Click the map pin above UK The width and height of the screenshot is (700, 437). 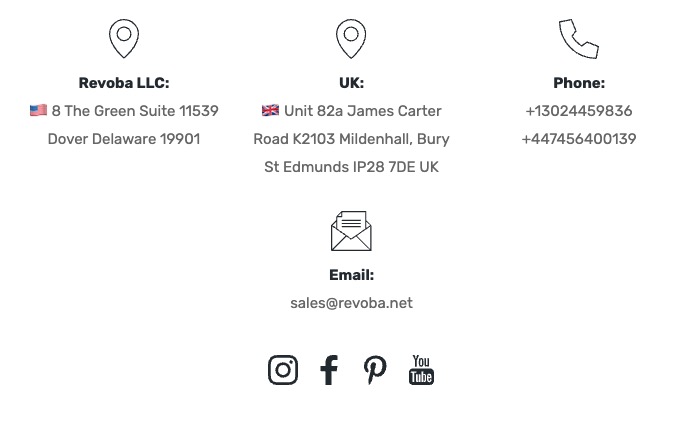point(351,38)
